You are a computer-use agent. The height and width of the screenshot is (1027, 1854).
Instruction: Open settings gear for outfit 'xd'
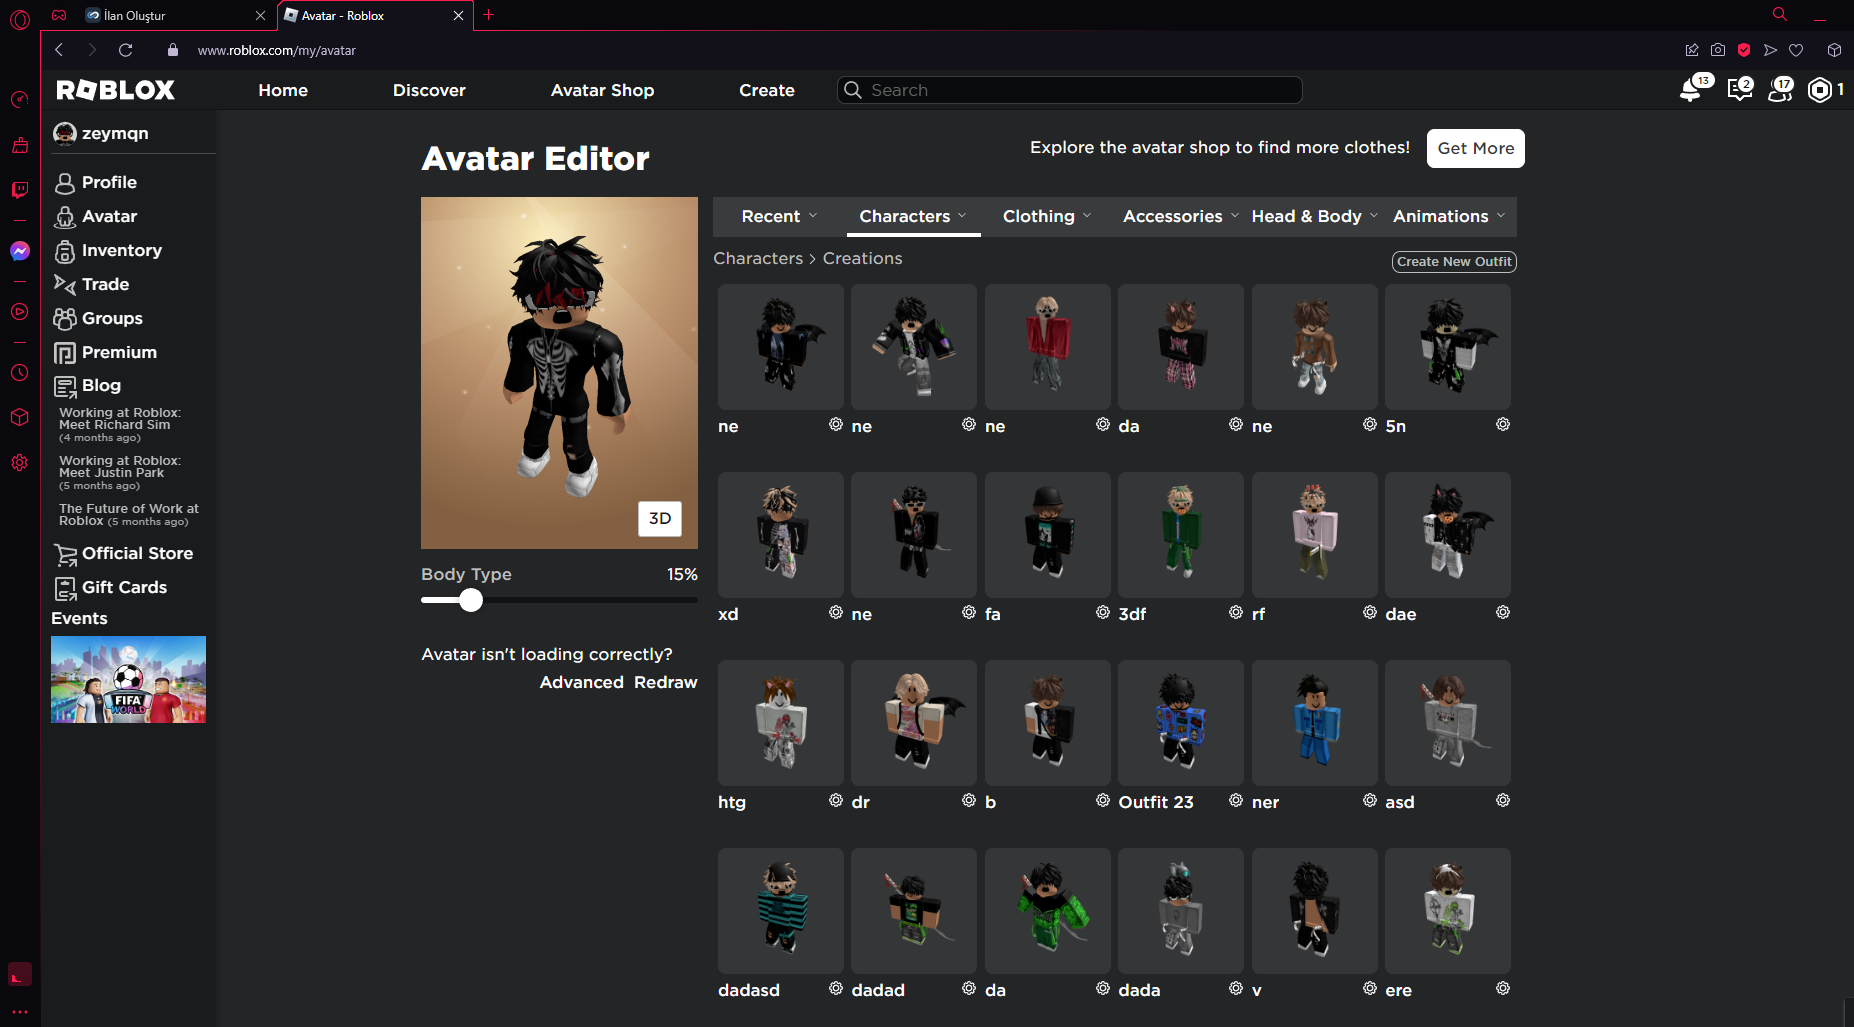click(836, 612)
